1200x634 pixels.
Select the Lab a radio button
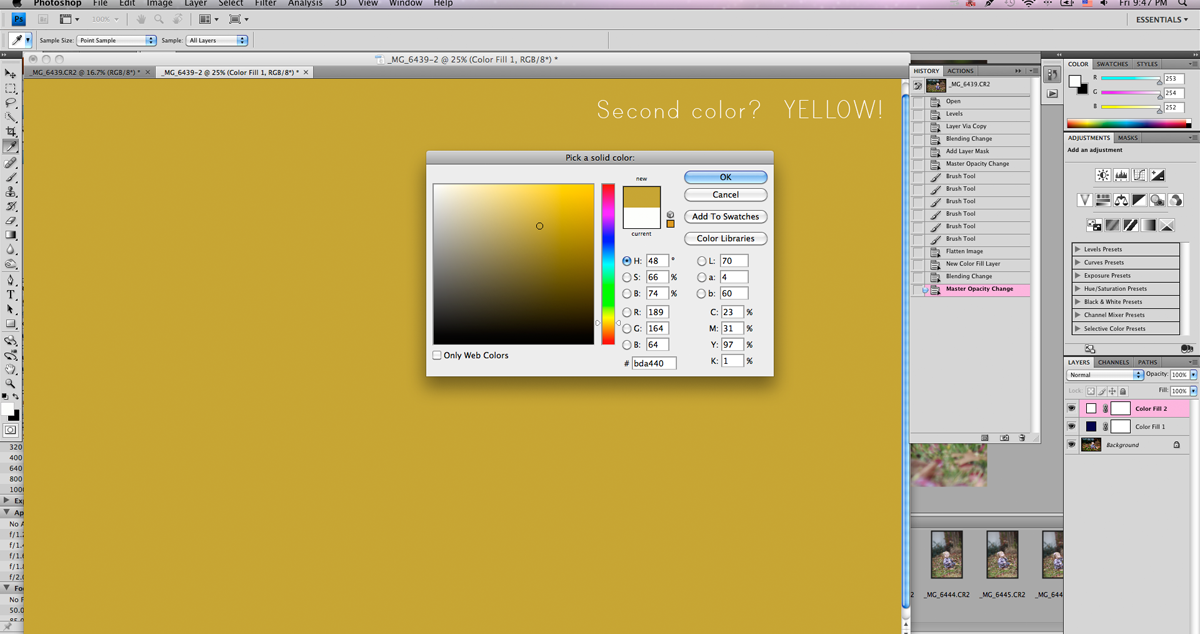click(x=701, y=277)
